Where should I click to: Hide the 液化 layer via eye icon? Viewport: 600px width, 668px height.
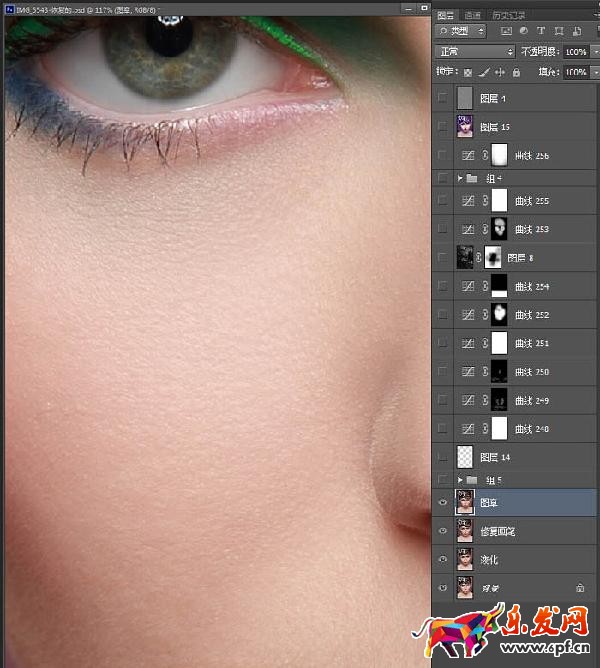[x=443, y=559]
